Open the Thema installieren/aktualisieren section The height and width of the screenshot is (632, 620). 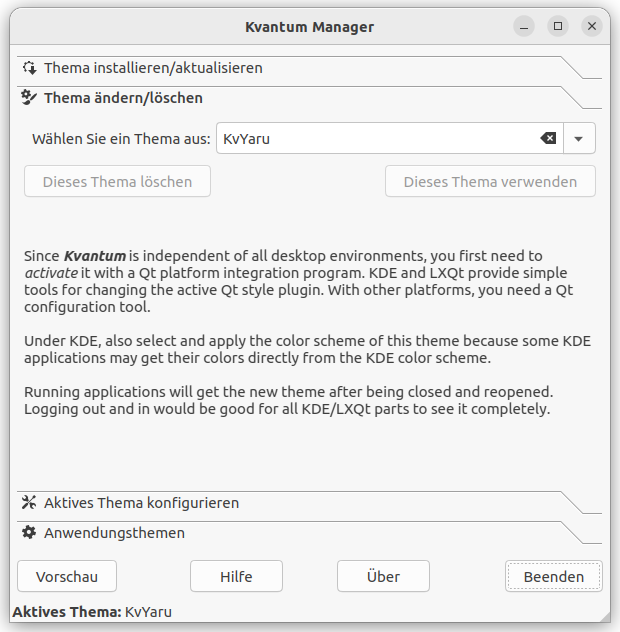309,68
